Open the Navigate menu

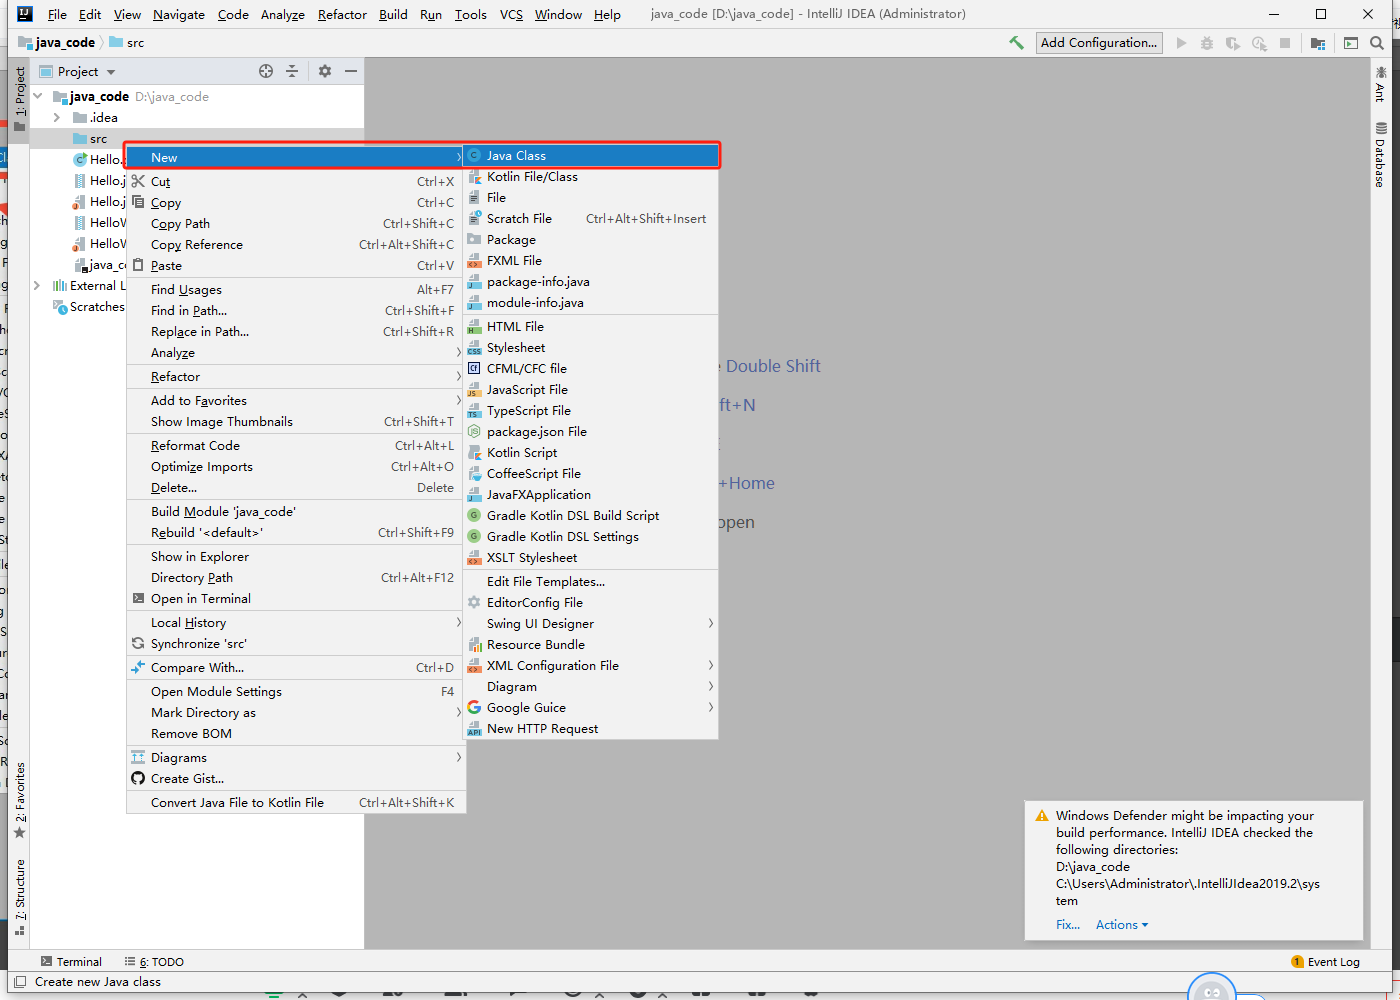tap(179, 14)
